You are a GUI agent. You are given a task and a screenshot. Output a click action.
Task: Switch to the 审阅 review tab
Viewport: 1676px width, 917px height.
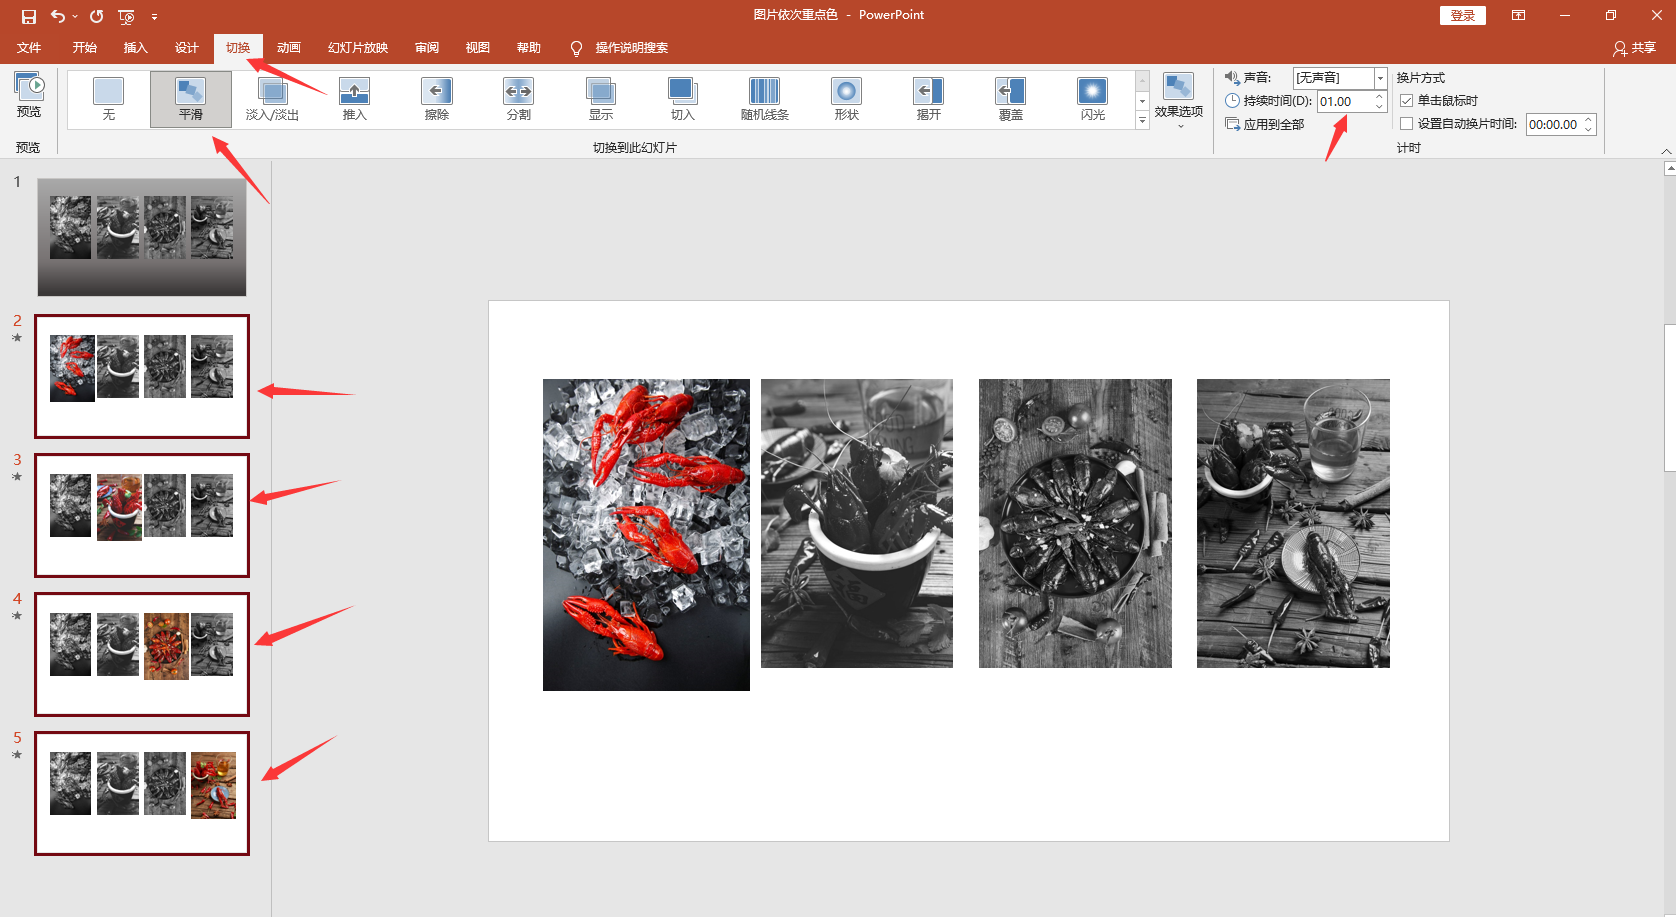(x=427, y=48)
